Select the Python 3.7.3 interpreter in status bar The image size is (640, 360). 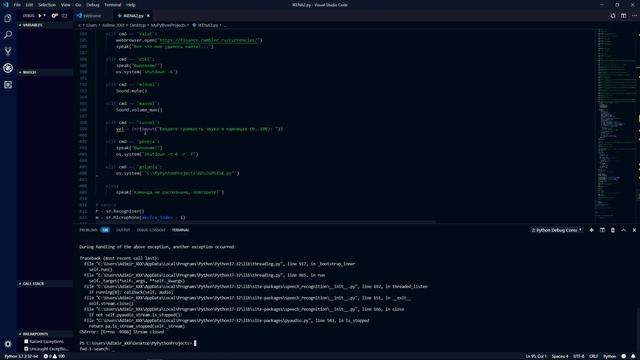tap(21, 356)
